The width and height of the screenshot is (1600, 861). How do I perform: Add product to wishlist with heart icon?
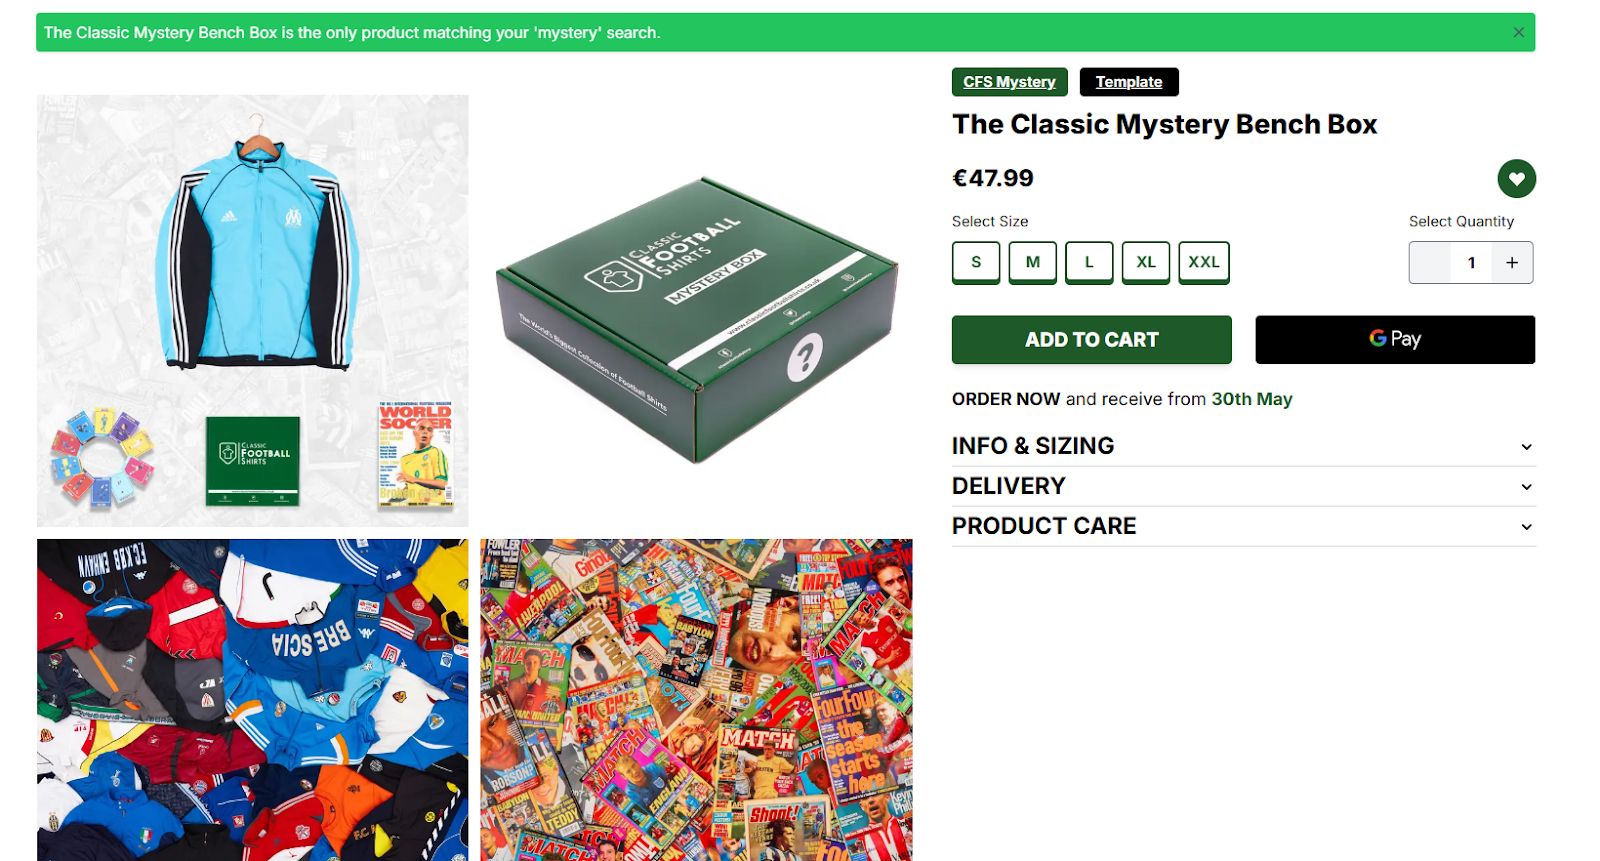(x=1516, y=179)
